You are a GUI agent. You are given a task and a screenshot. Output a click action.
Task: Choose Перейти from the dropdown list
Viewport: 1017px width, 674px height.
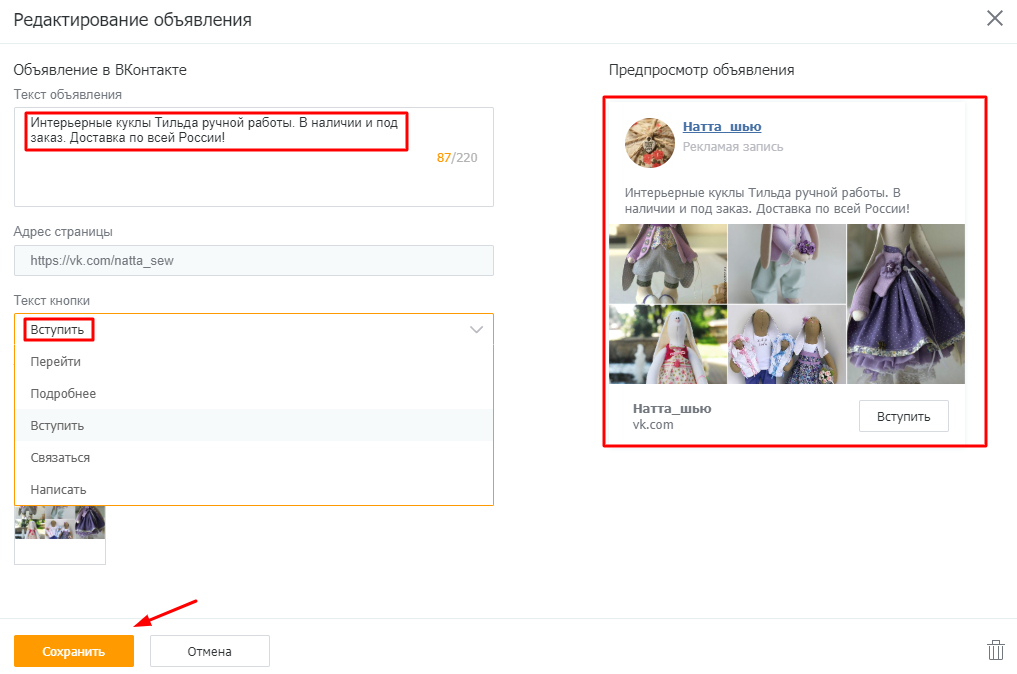[254, 361]
